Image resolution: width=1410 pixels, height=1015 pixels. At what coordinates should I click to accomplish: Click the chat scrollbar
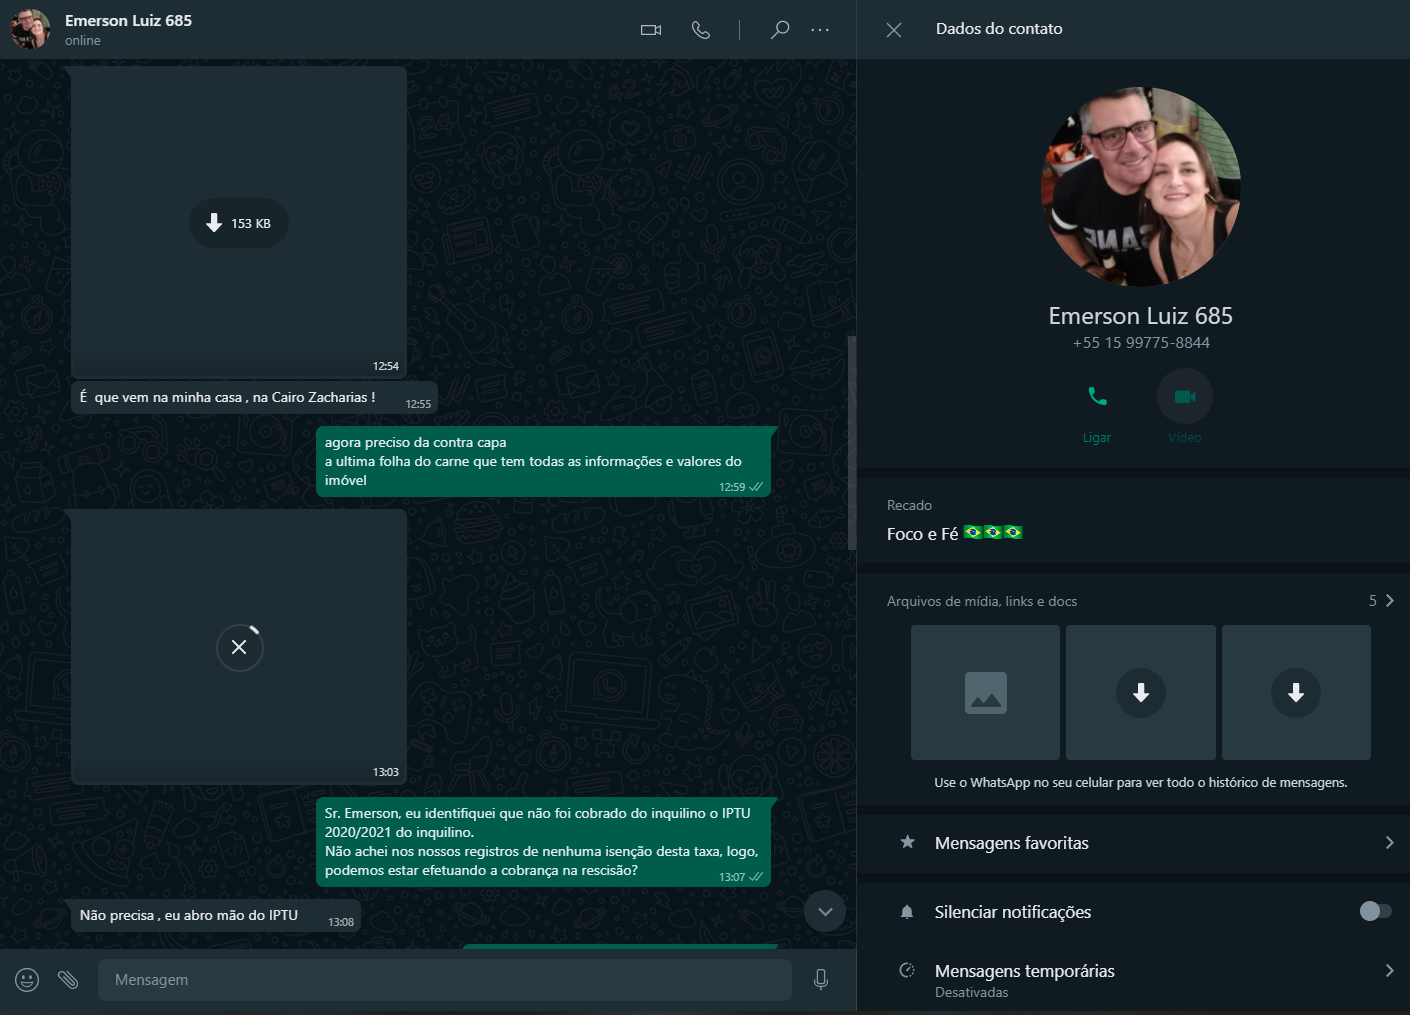pos(852,442)
